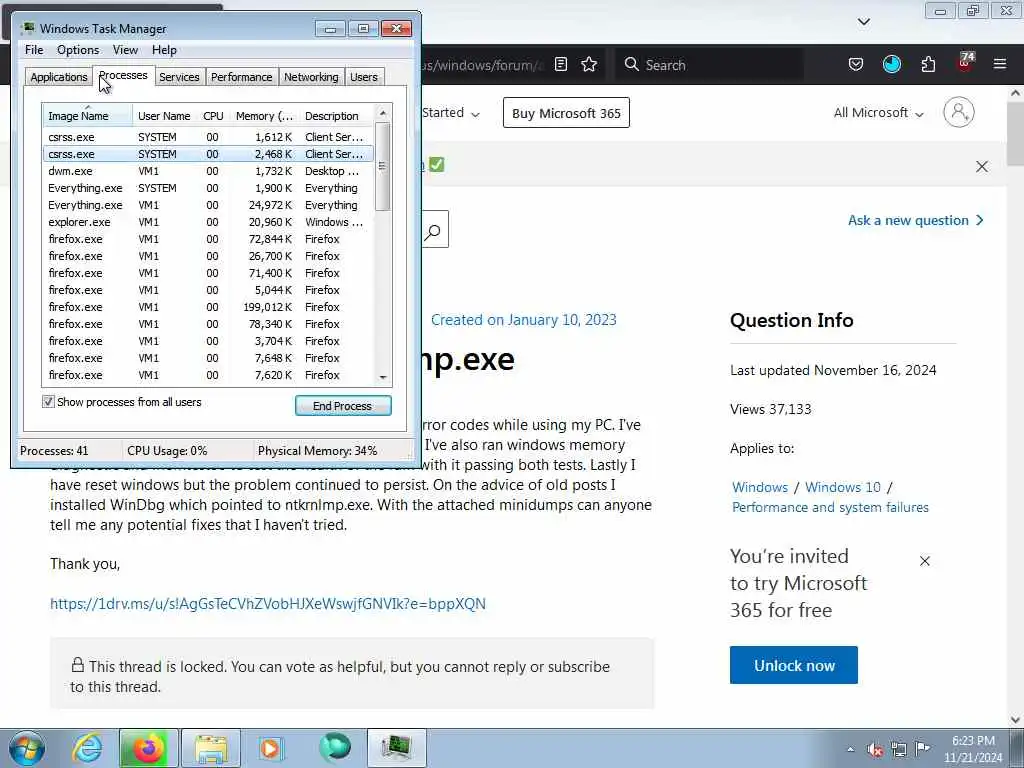This screenshot has width=1024, height=768.
Task: Open Windows Start orb
Action: [x=27, y=748]
